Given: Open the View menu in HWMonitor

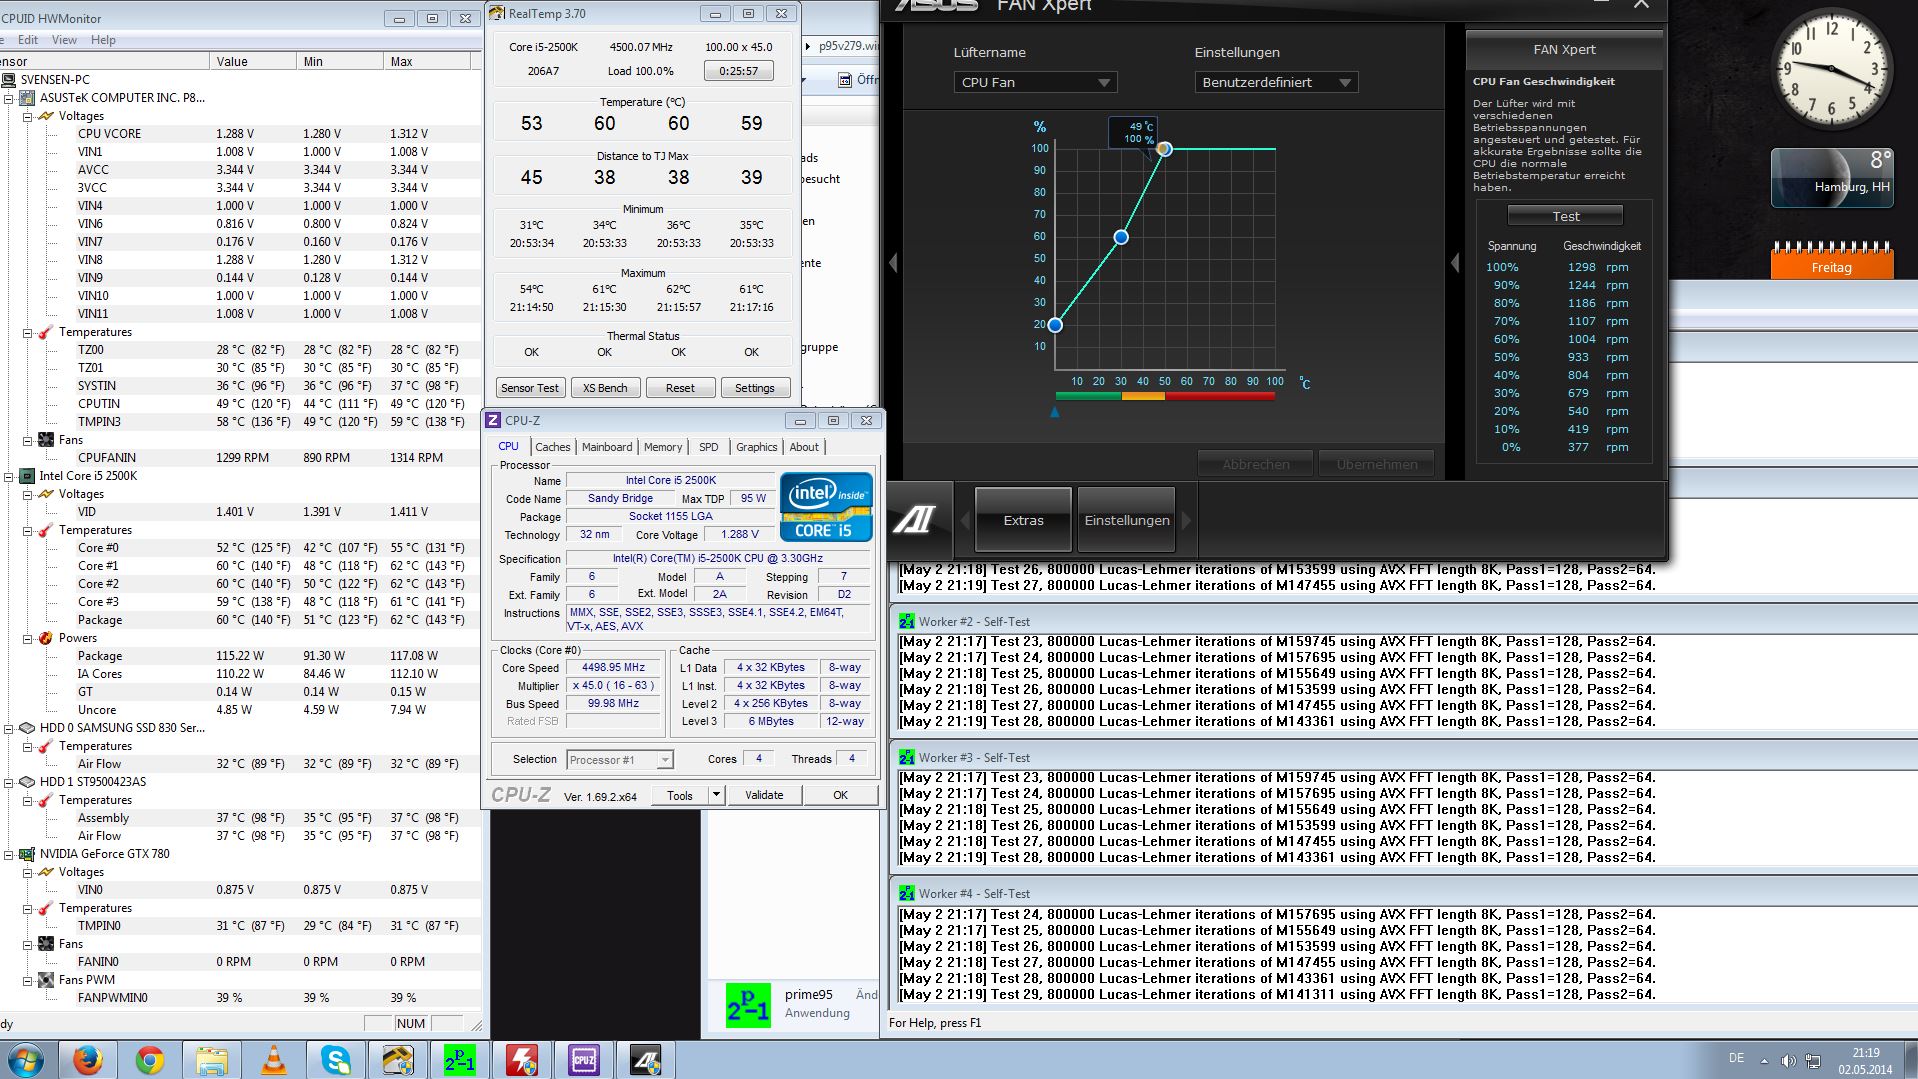Looking at the screenshot, I should pos(64,40).
